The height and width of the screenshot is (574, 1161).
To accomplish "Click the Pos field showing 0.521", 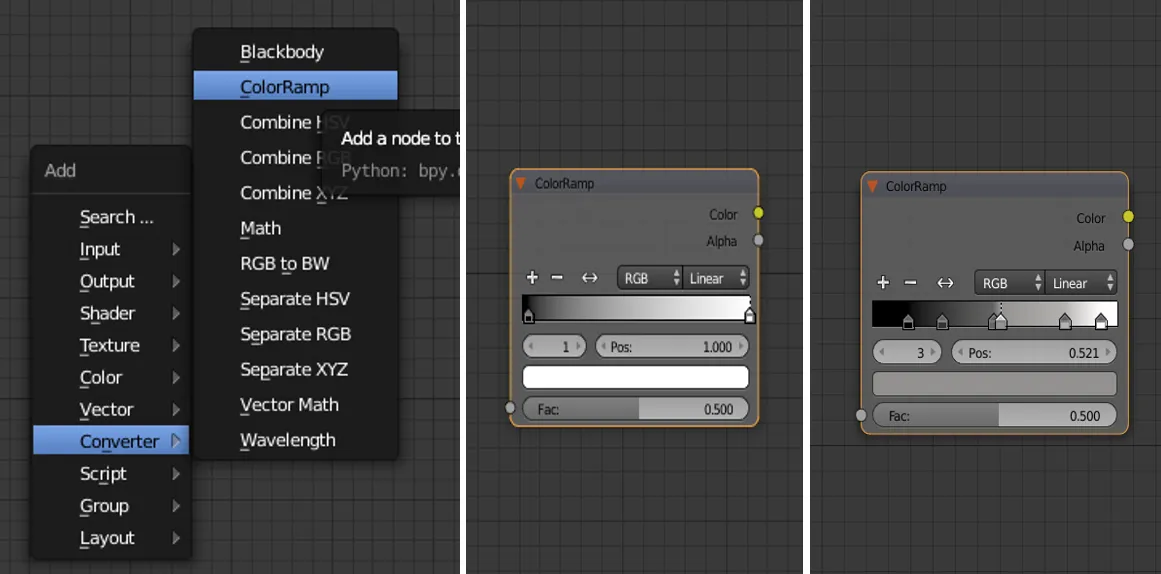I will 1034,353.
